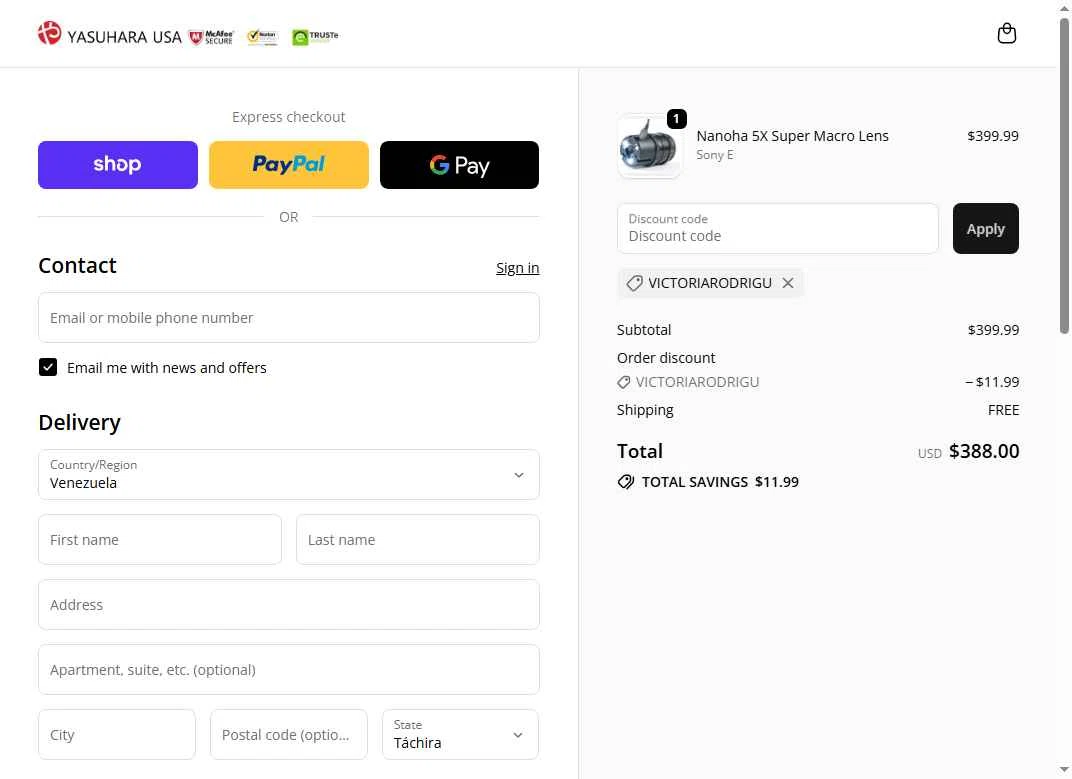Image resolution: width=1072 pixels, height=779 pixels.
Task: Uncheck Email me with news and offers
Action: [x=48, y=367]
